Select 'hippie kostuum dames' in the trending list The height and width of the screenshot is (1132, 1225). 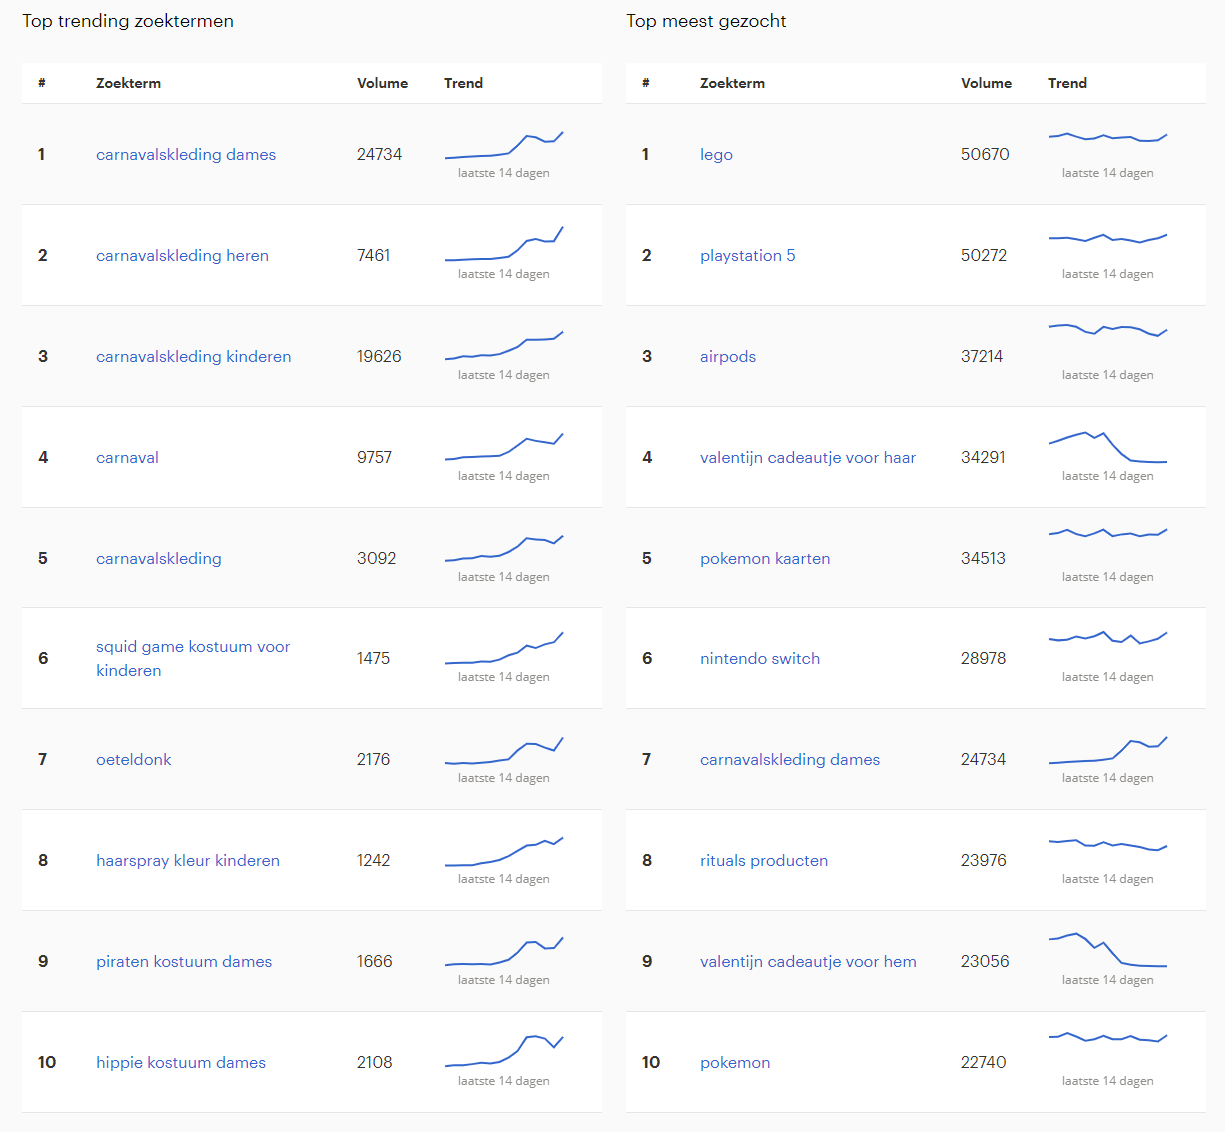pos(180,1063)
